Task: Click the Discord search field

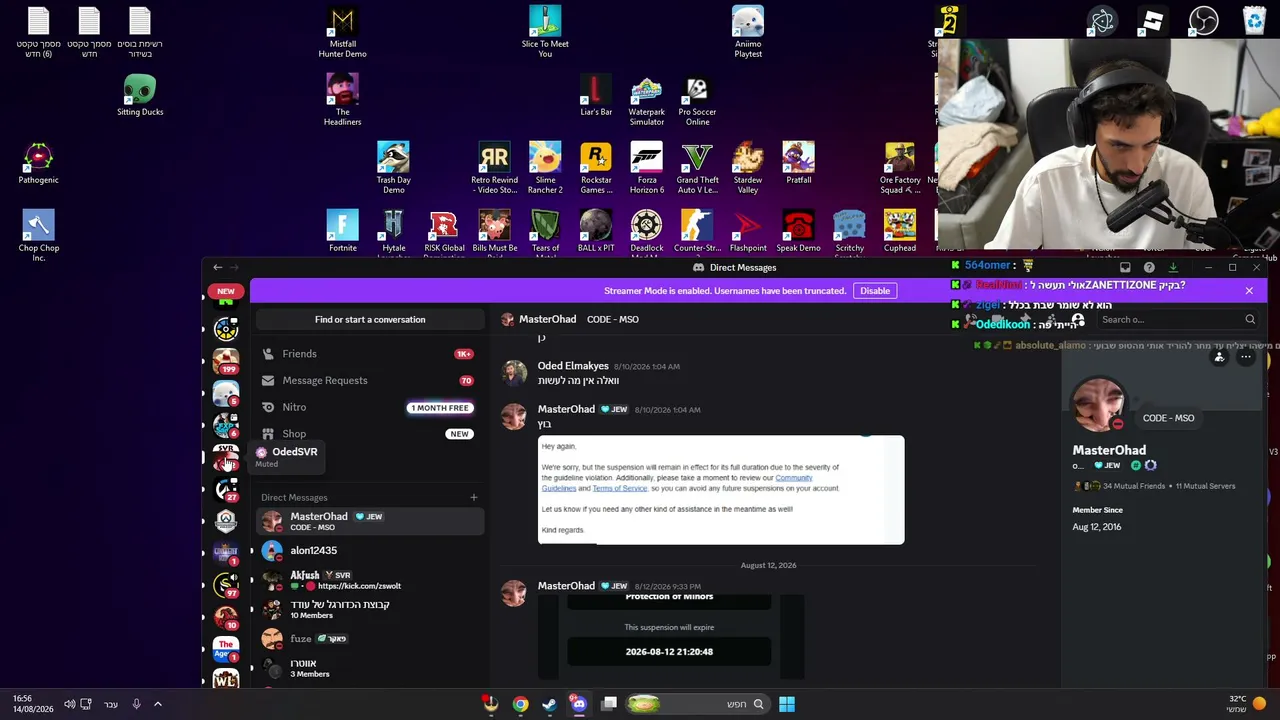Action: coord(1176,320)
